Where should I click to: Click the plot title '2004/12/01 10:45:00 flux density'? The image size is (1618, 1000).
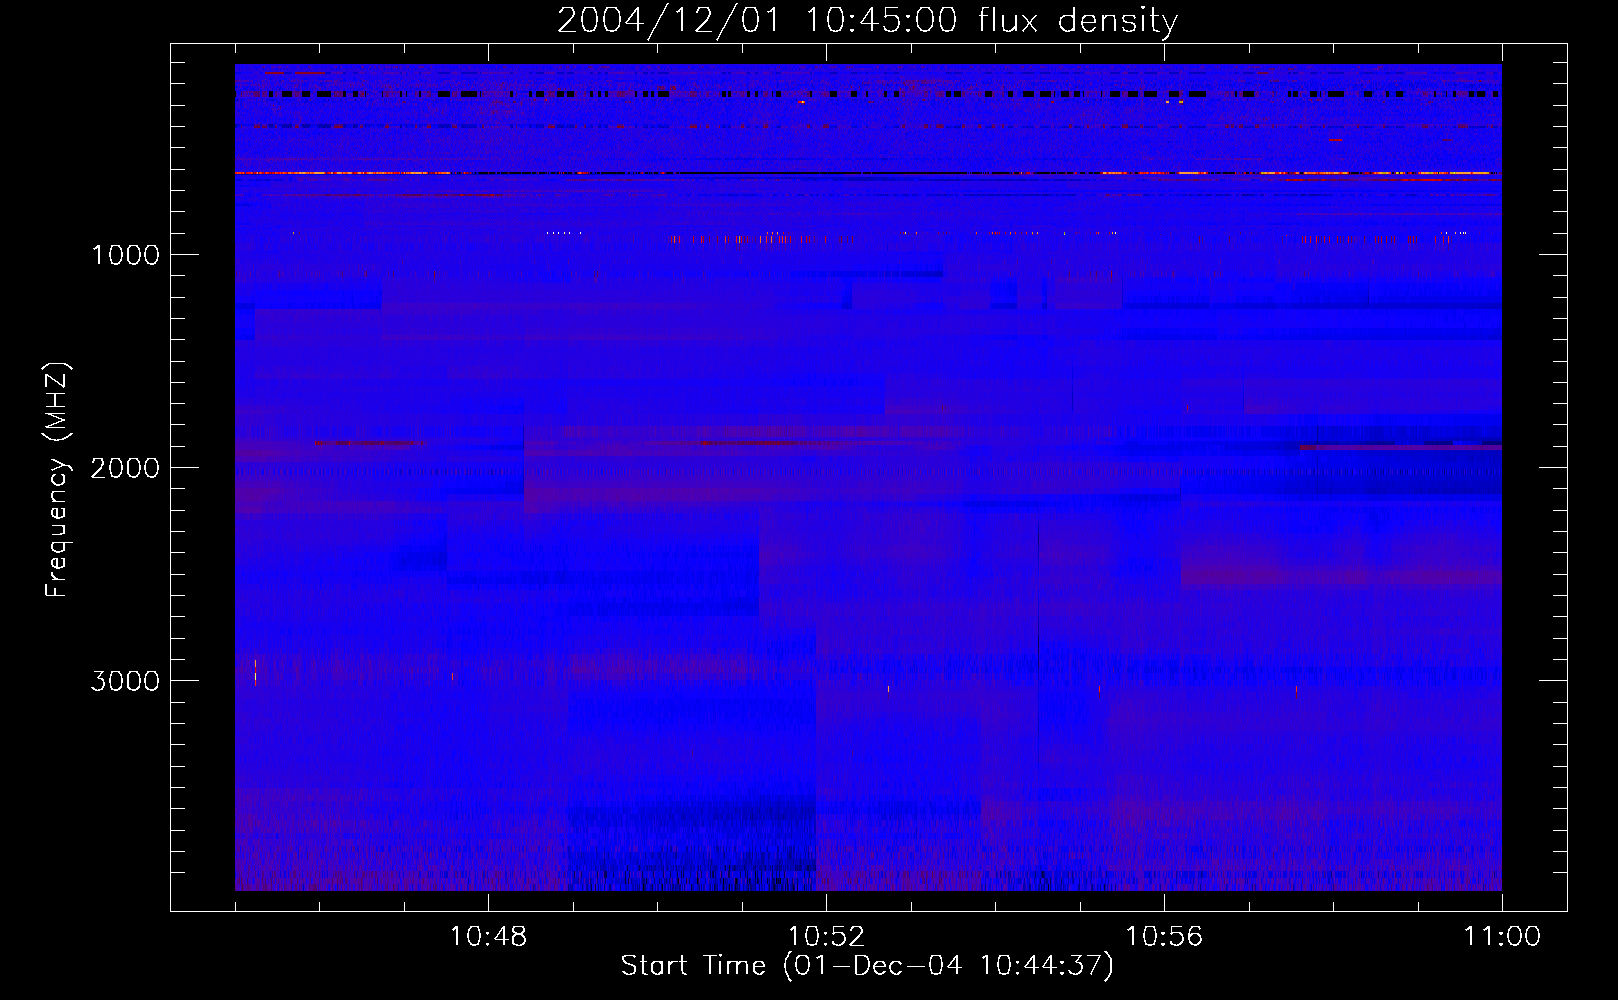pos(867,20)
